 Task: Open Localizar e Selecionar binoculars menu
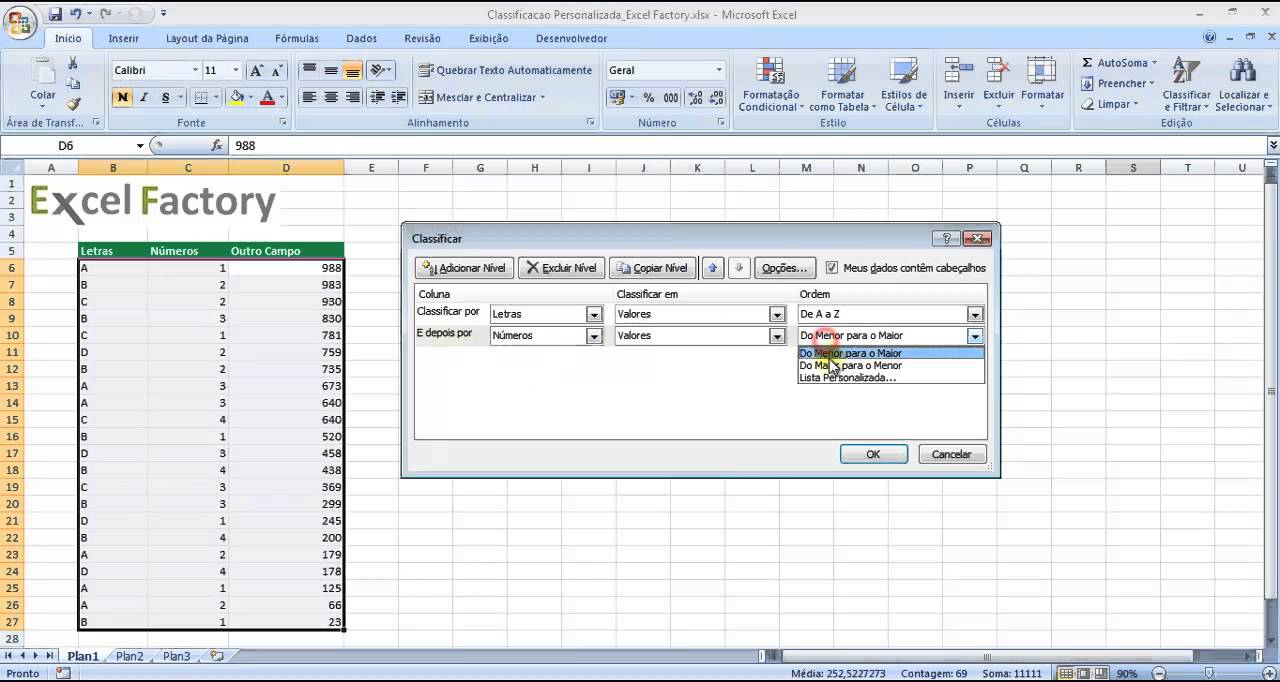pos(1243,85)
